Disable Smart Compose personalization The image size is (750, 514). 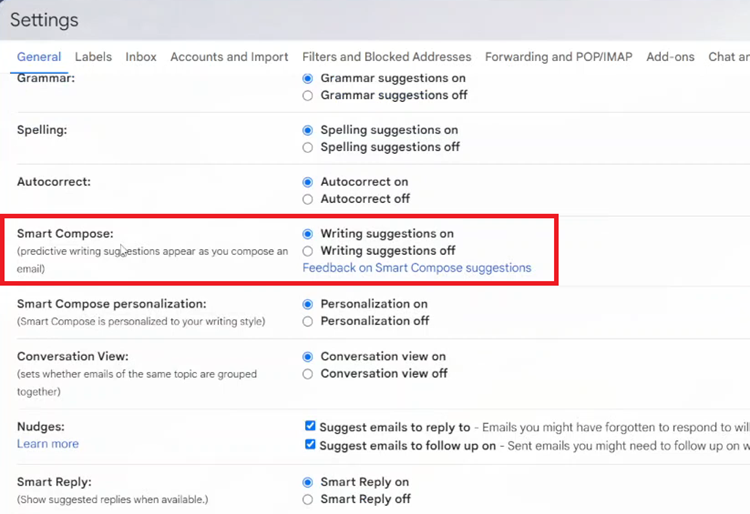pos(308,321)
